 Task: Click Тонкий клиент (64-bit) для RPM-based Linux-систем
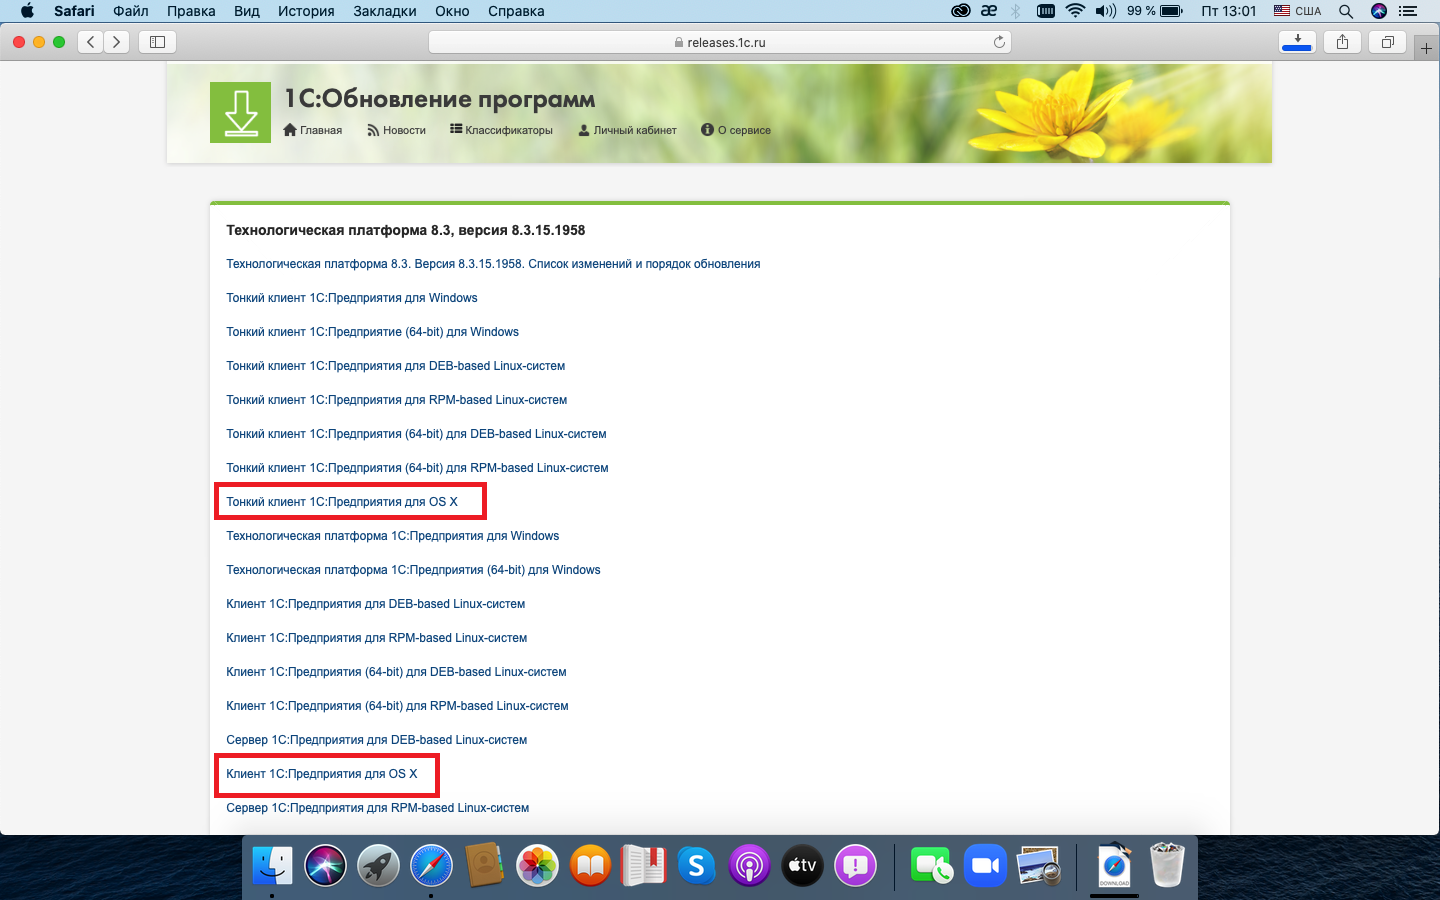tap(417, 468)
